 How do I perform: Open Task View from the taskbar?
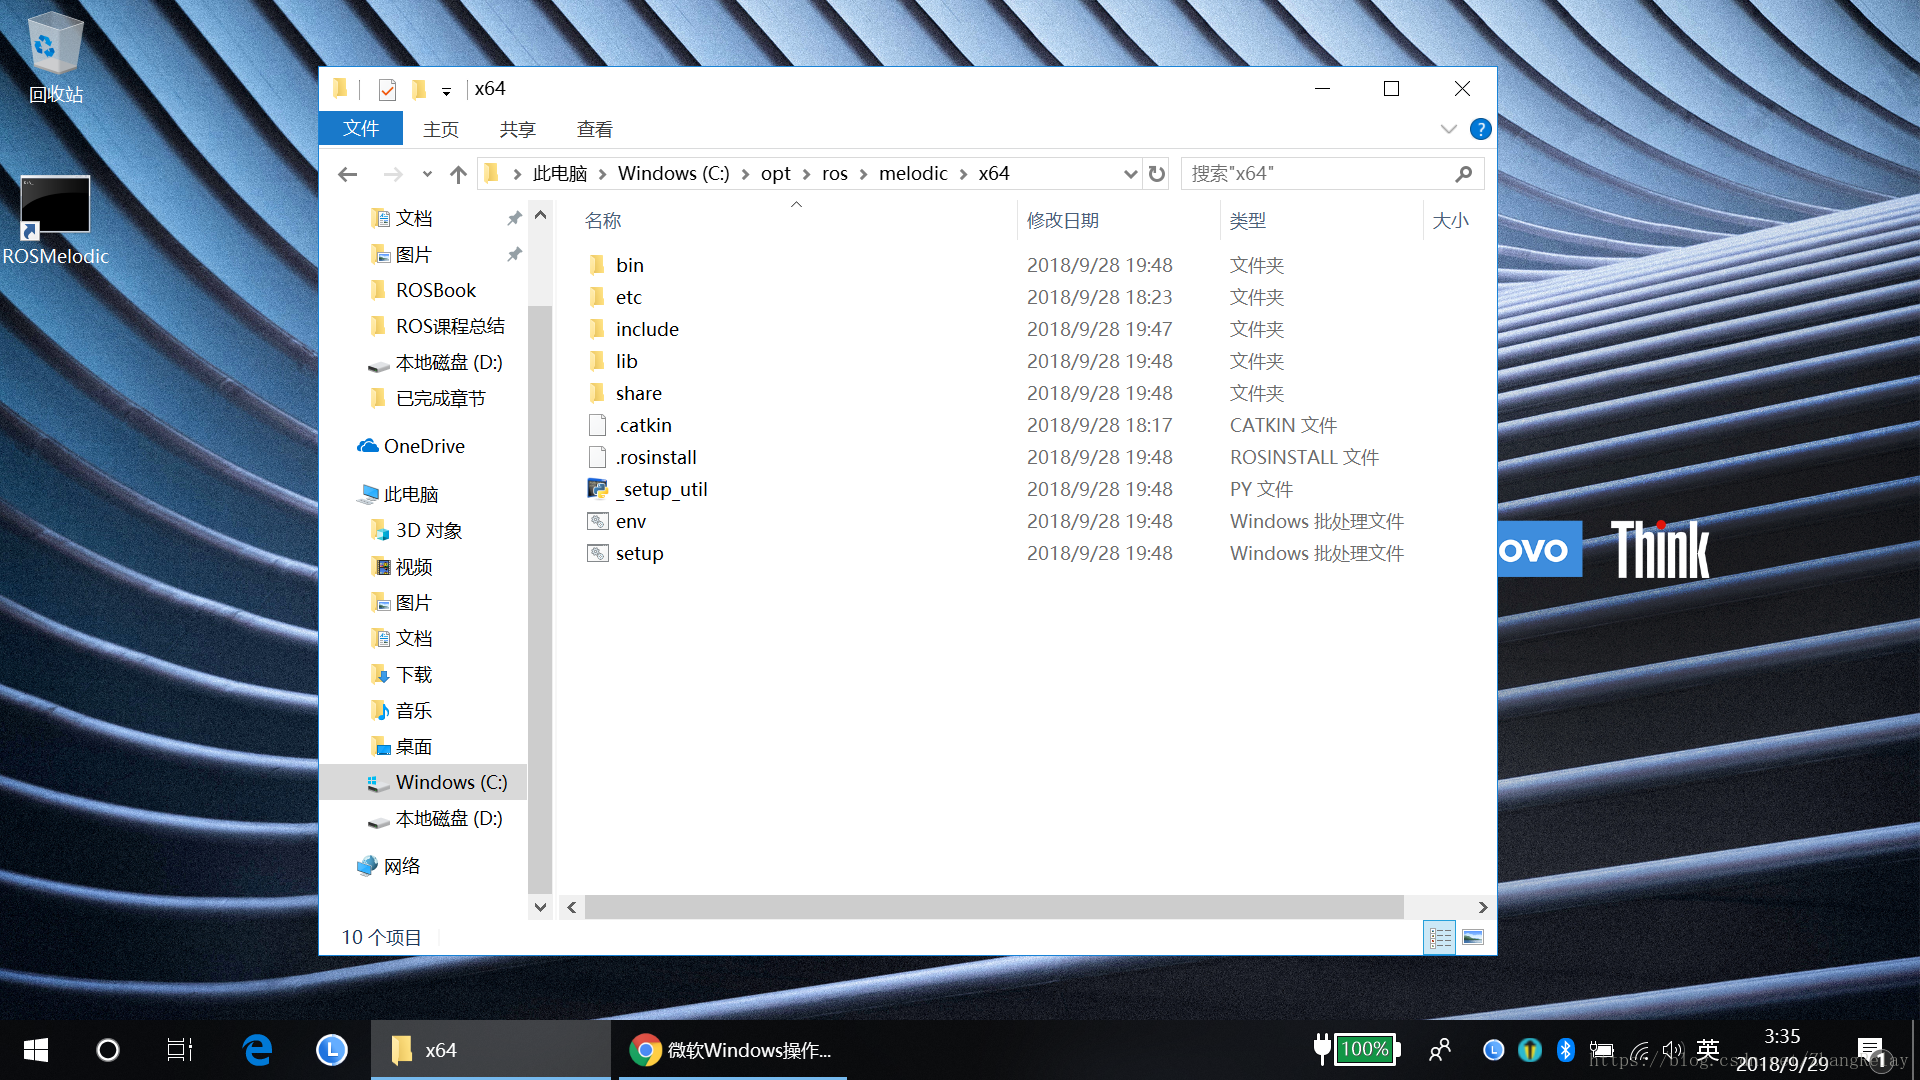(180, 1049)
